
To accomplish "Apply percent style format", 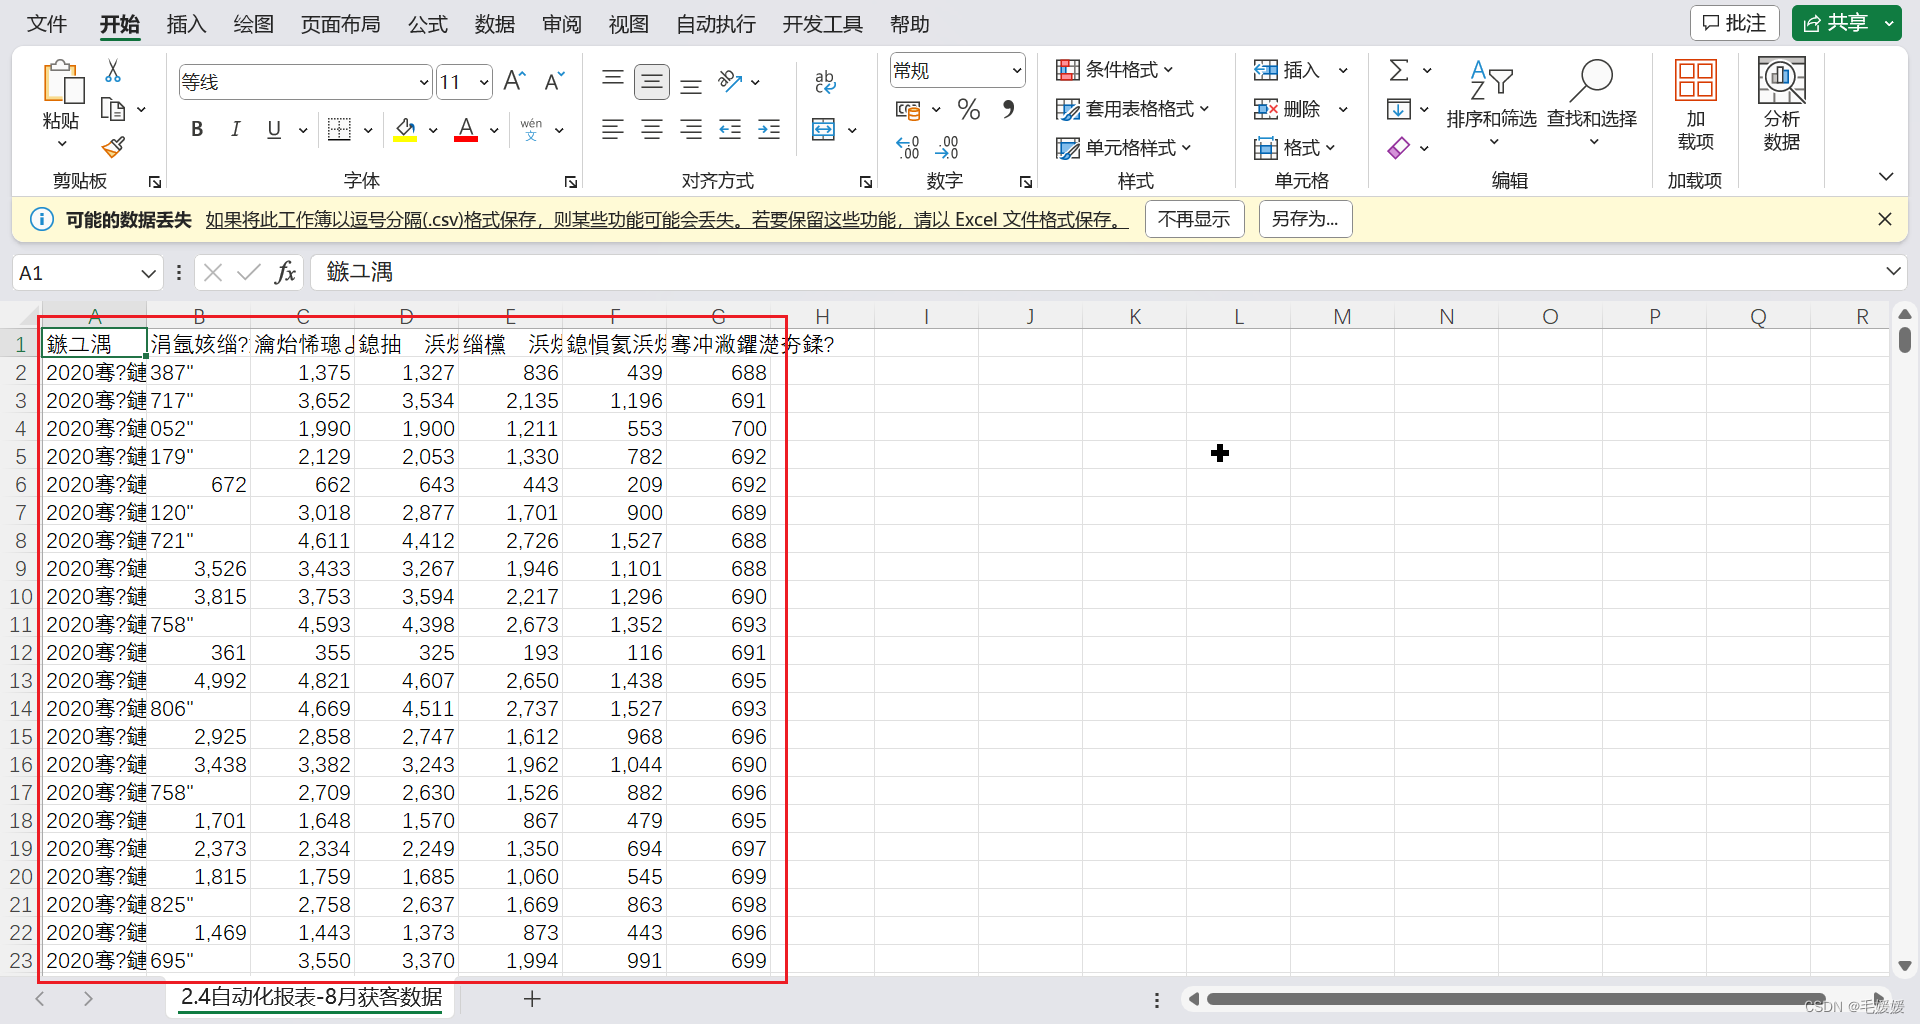I will click(968, 109).
